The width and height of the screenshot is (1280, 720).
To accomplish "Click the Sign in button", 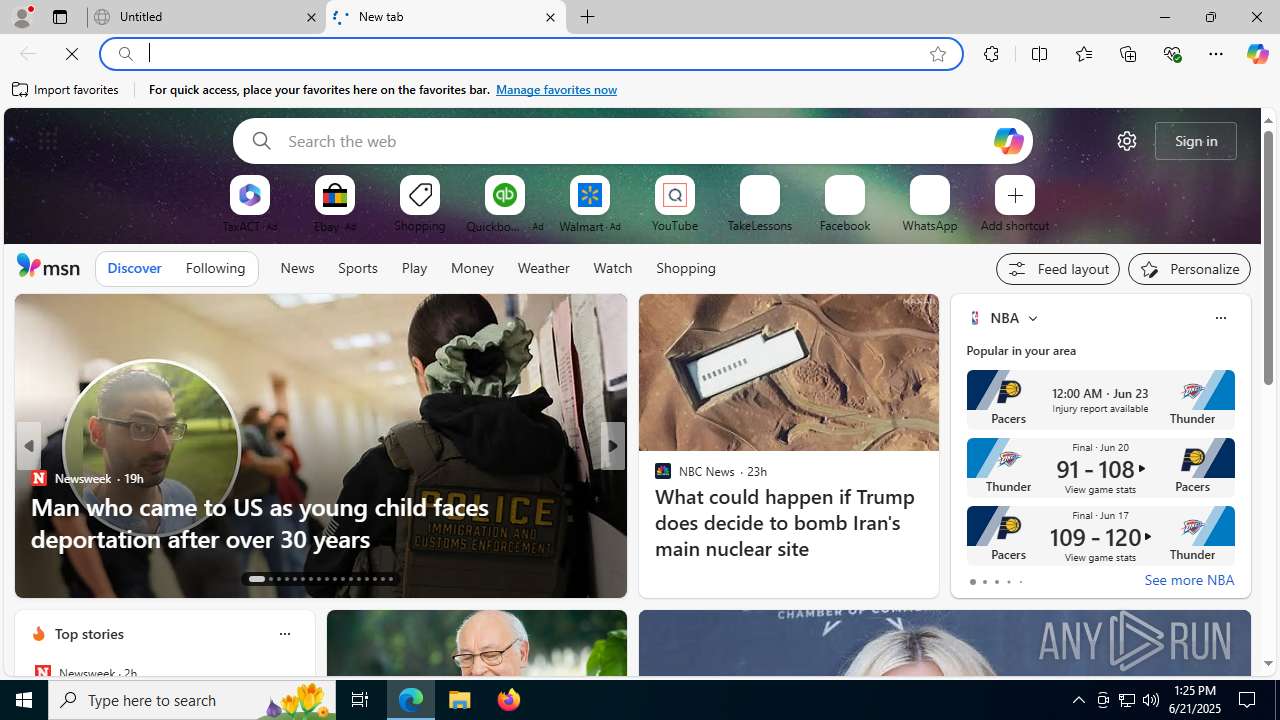I will pos(1196,141).
